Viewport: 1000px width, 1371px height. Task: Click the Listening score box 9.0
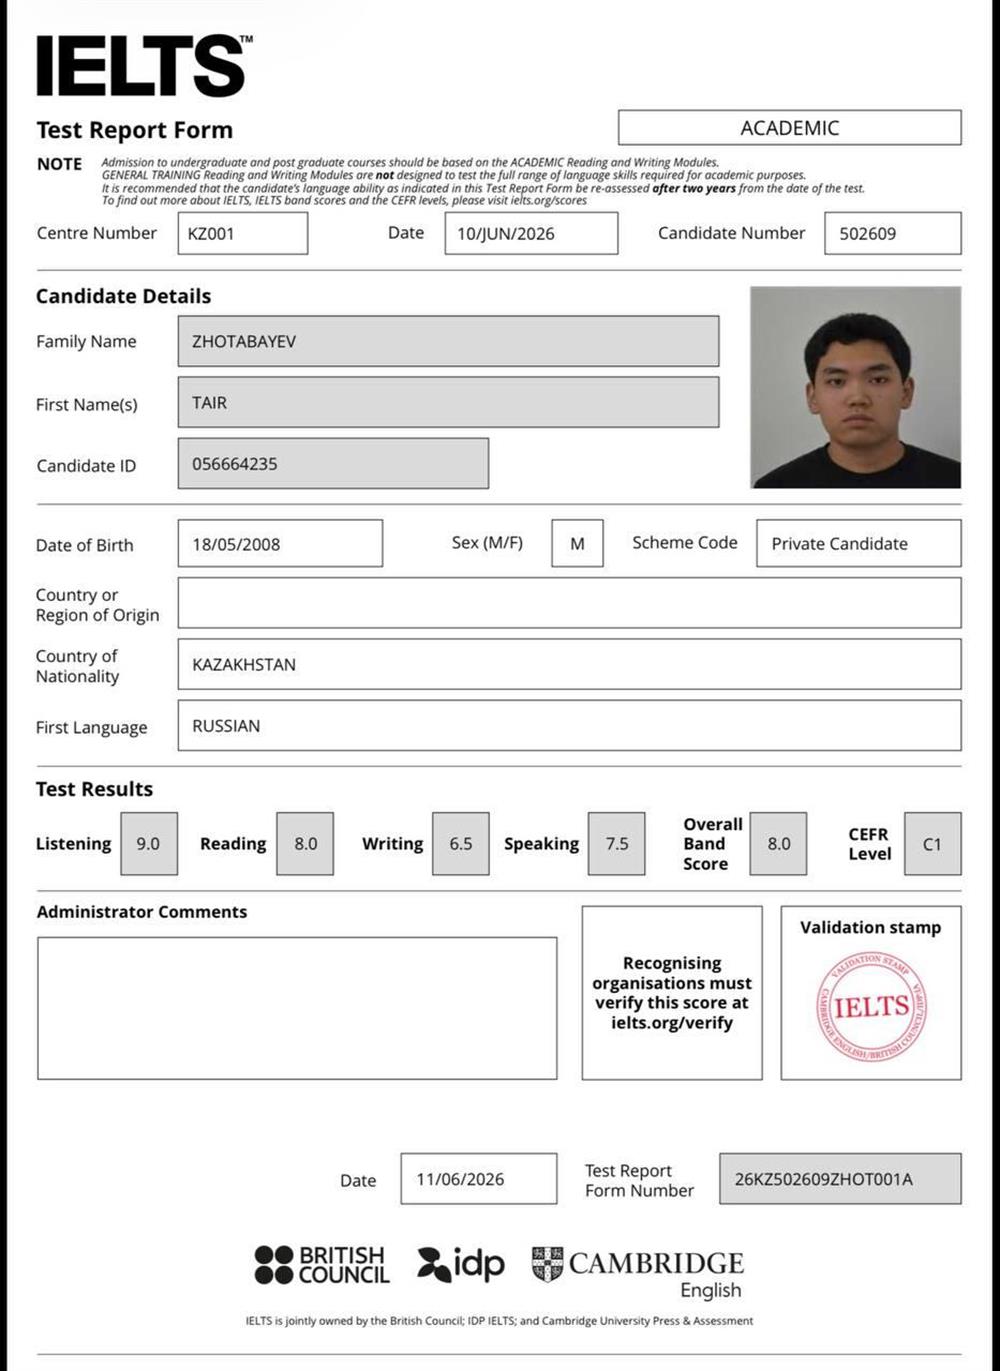coord(149,844)
